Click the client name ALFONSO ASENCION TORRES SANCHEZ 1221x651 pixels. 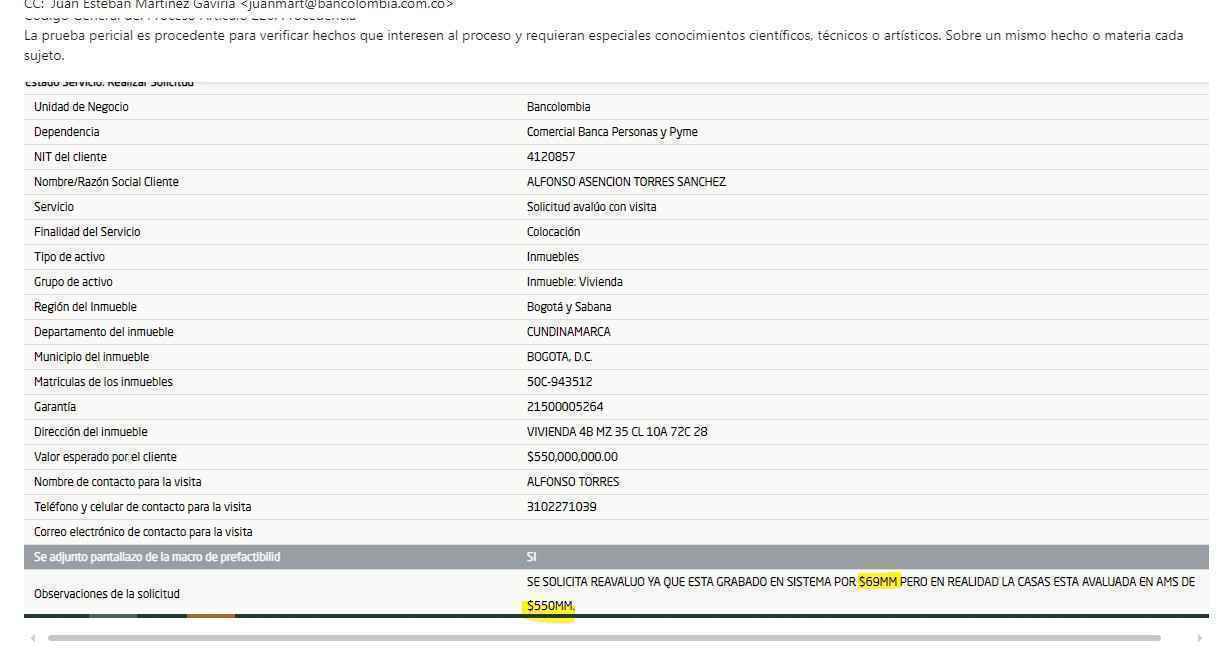(626, 182)
